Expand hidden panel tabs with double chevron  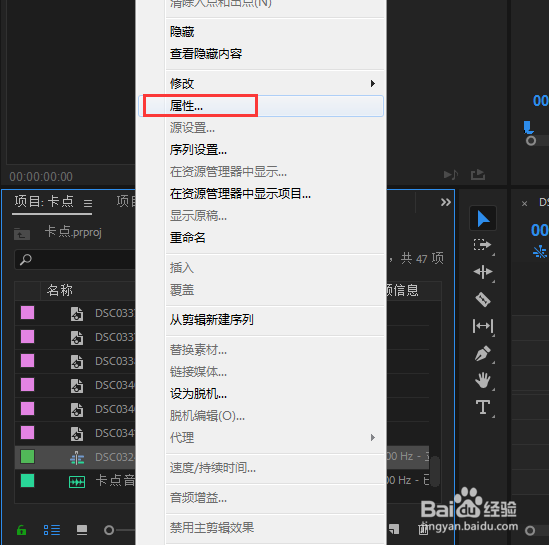pyautogui.click(x=446, y=202)
